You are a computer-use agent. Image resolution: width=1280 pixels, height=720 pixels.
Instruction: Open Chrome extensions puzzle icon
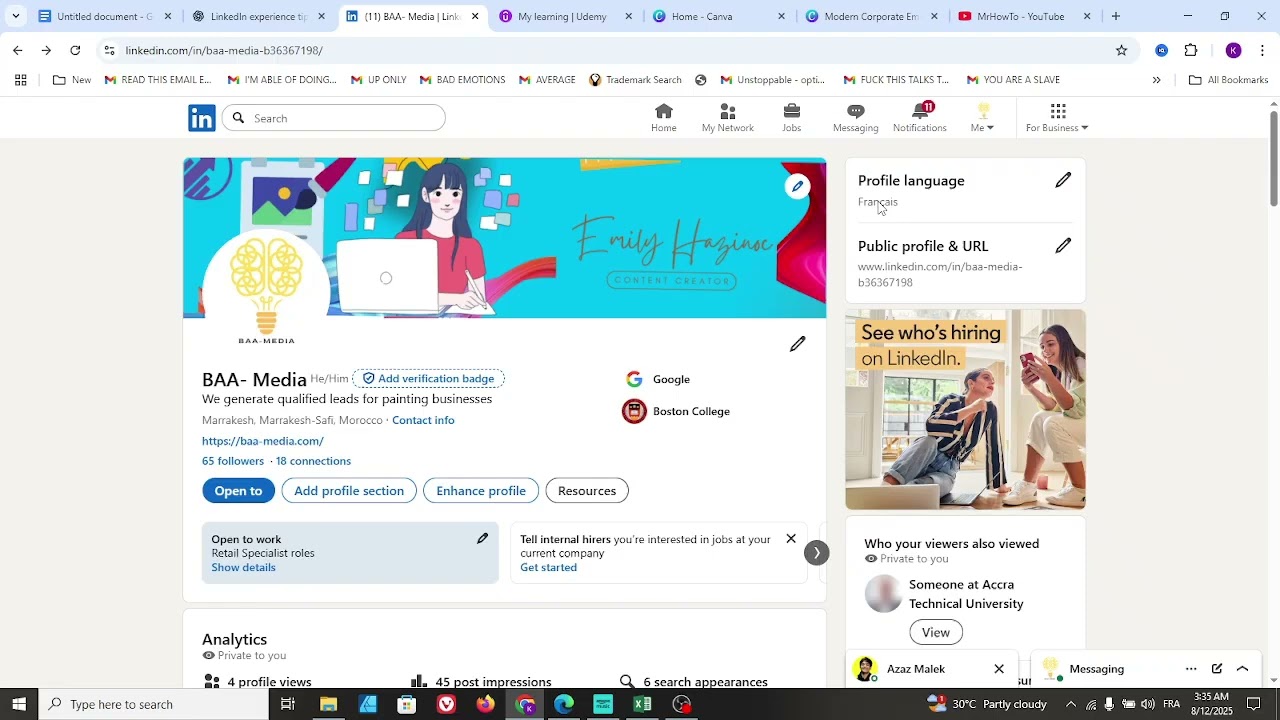click(1191, 50)
